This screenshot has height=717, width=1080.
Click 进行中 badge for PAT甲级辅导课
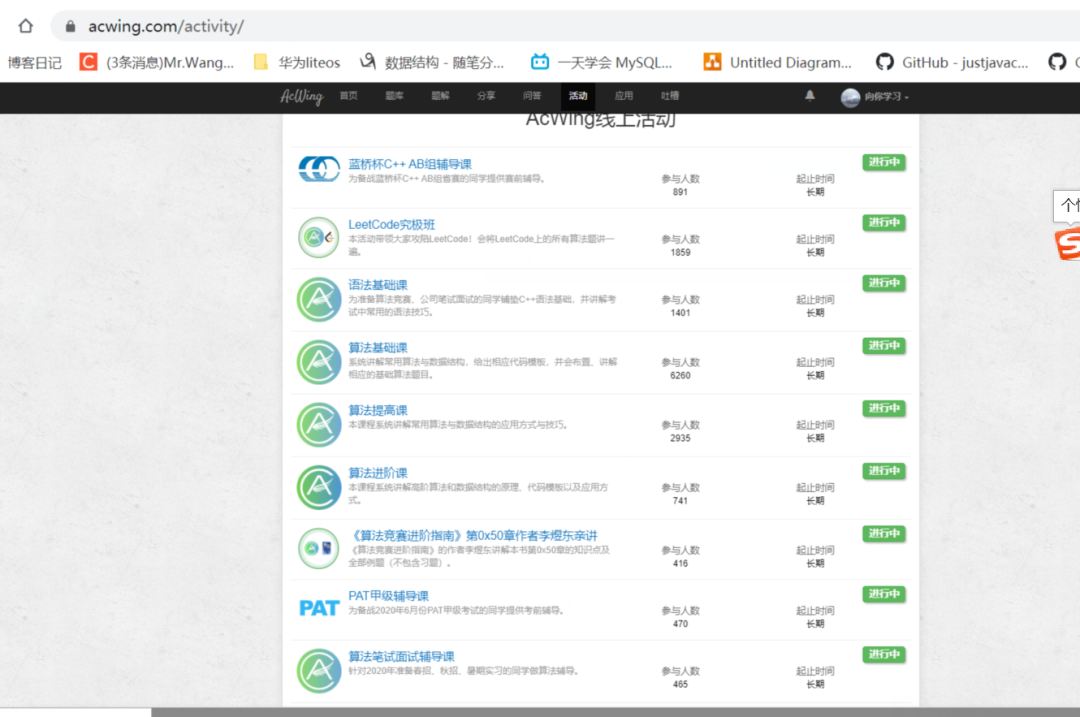click(884, 595)
